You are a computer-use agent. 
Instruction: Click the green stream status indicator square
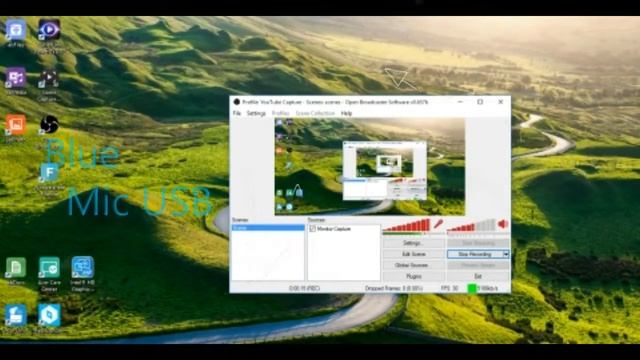coord(472,289)
